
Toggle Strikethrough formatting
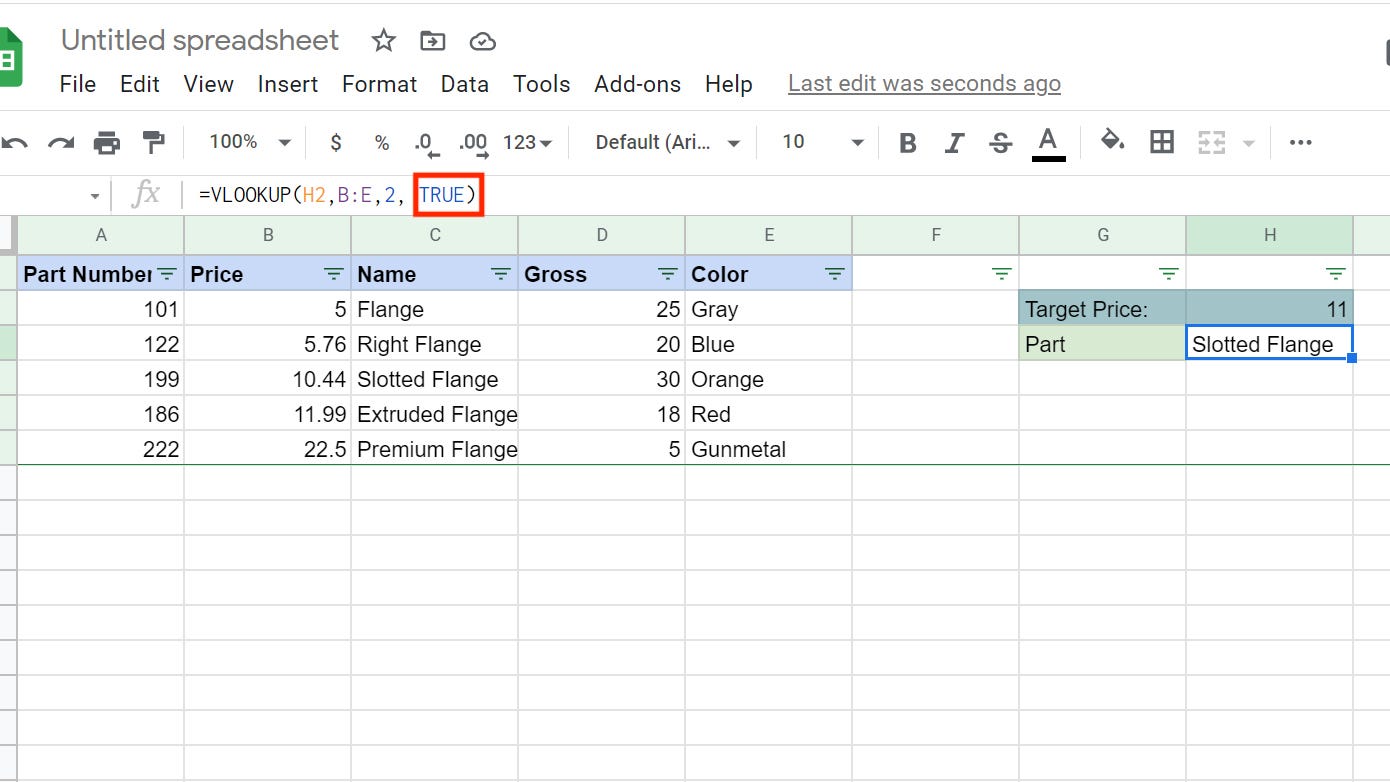1000,143
